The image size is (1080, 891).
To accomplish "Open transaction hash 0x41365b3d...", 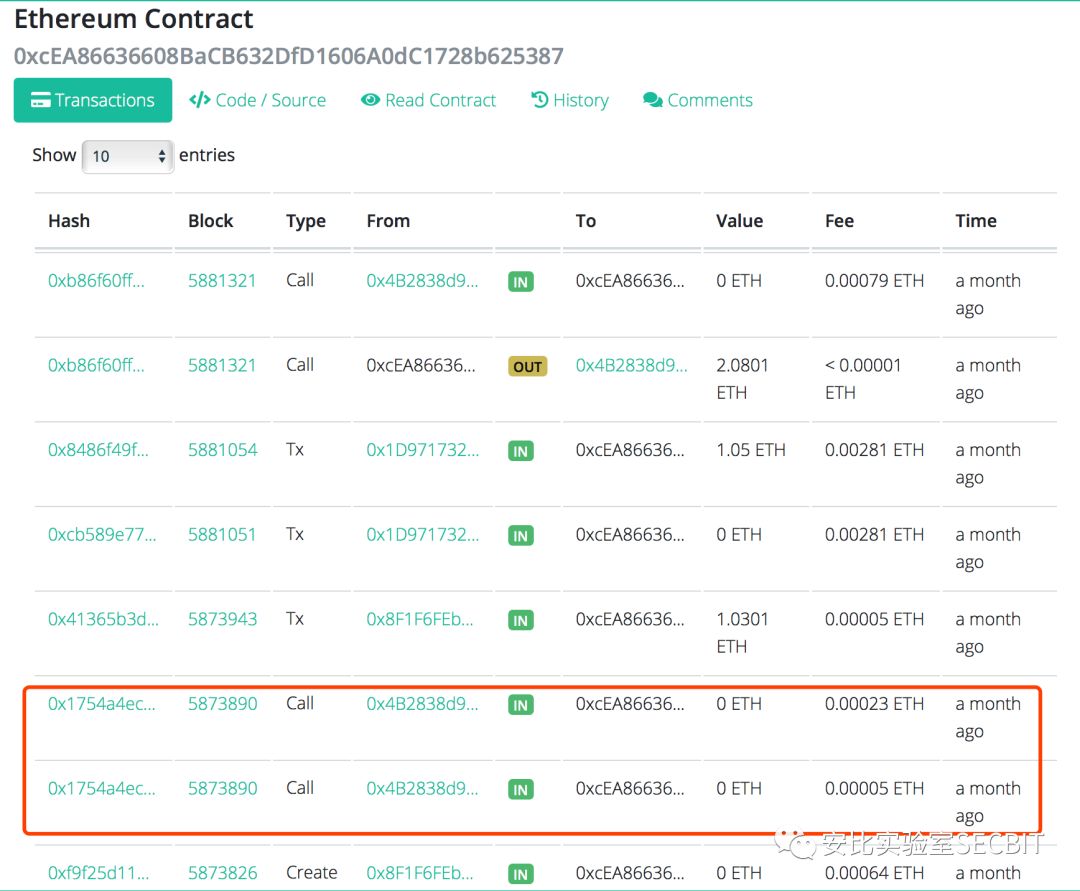I will (103, 620).
